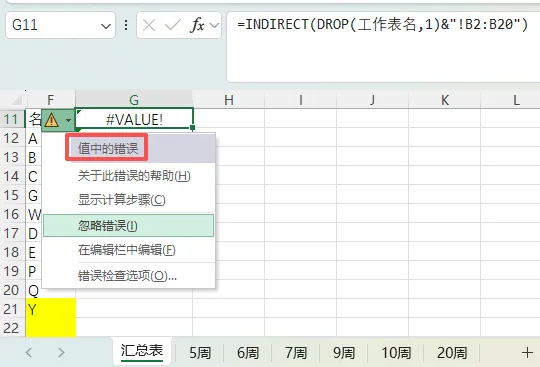Screen dimensions: 540x367
Task: Open '错误检查选项(O)...' entry
Action: (x=127, y=275)
